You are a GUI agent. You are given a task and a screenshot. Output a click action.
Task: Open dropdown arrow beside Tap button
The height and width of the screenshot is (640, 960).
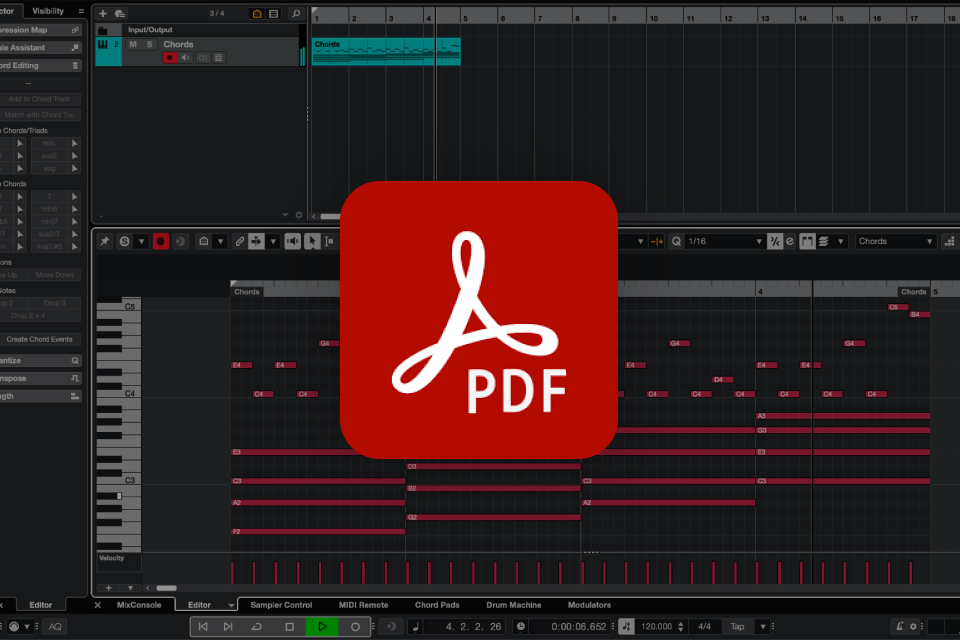[x=763, y=627]
